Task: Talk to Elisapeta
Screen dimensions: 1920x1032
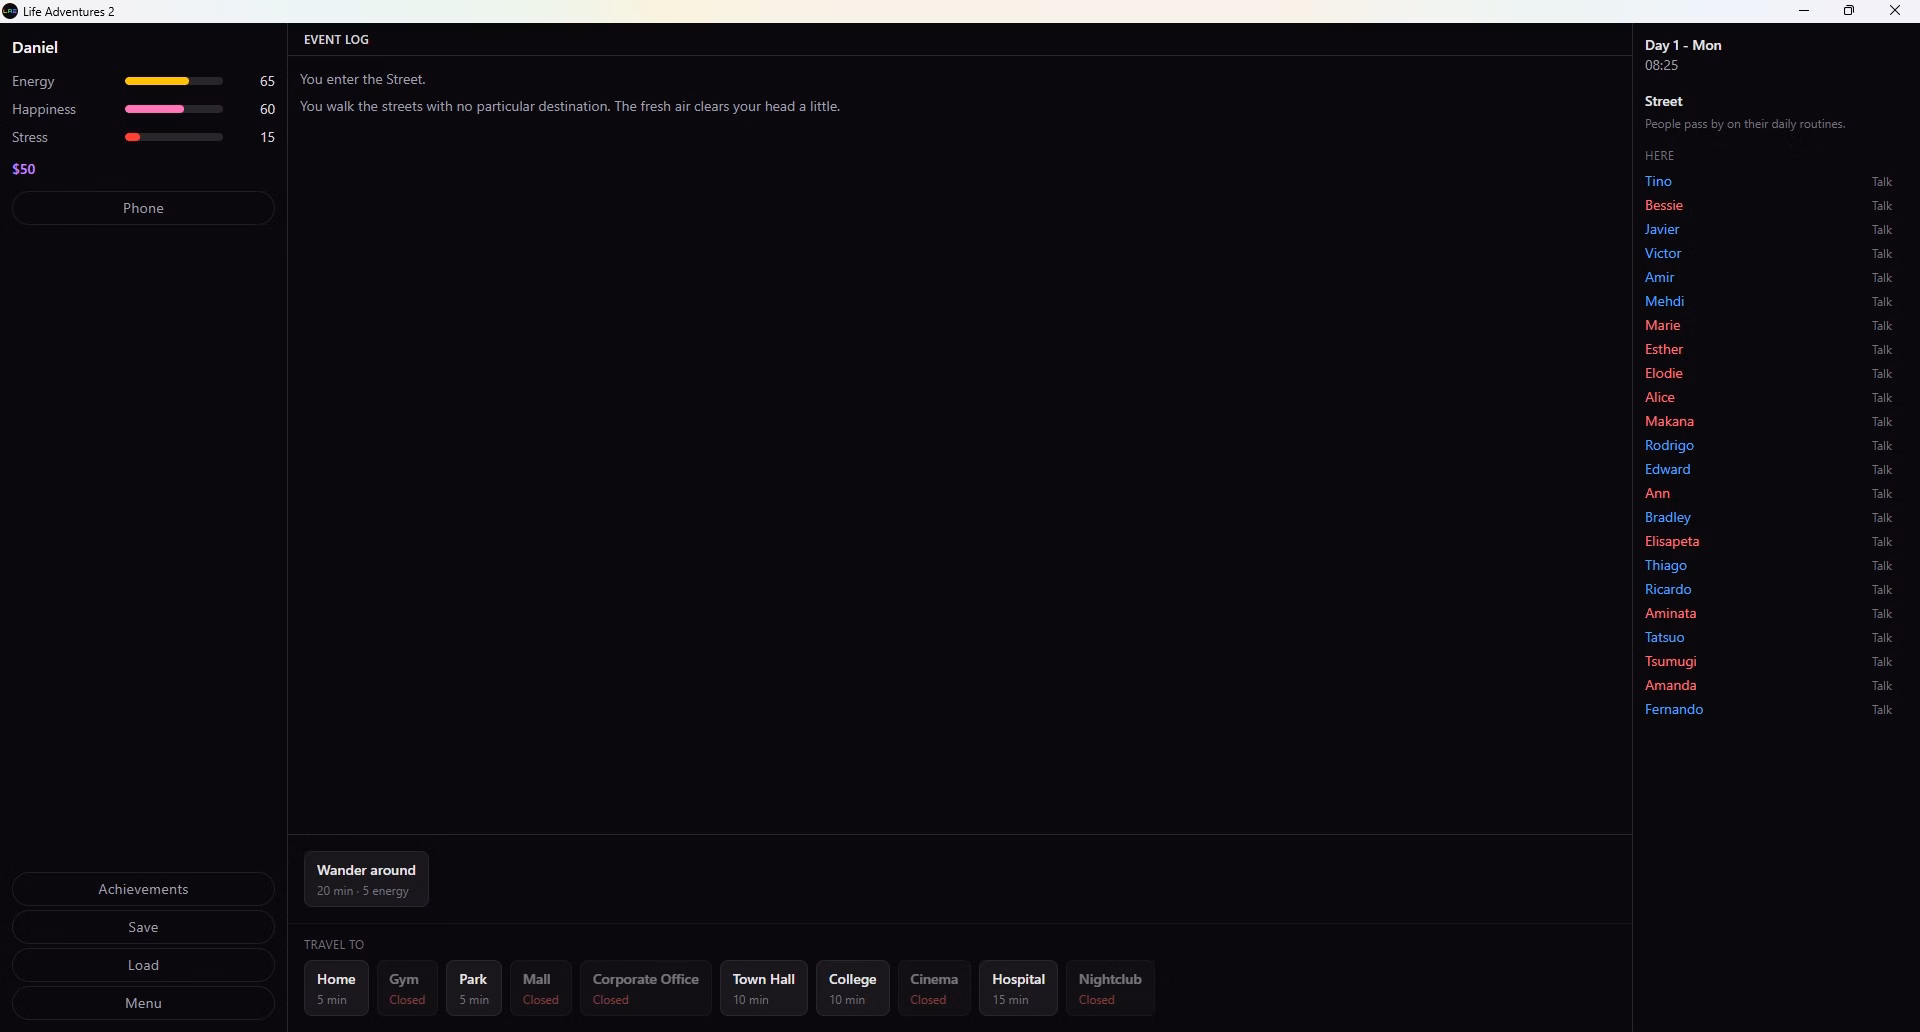Action: pos(1881,542)
